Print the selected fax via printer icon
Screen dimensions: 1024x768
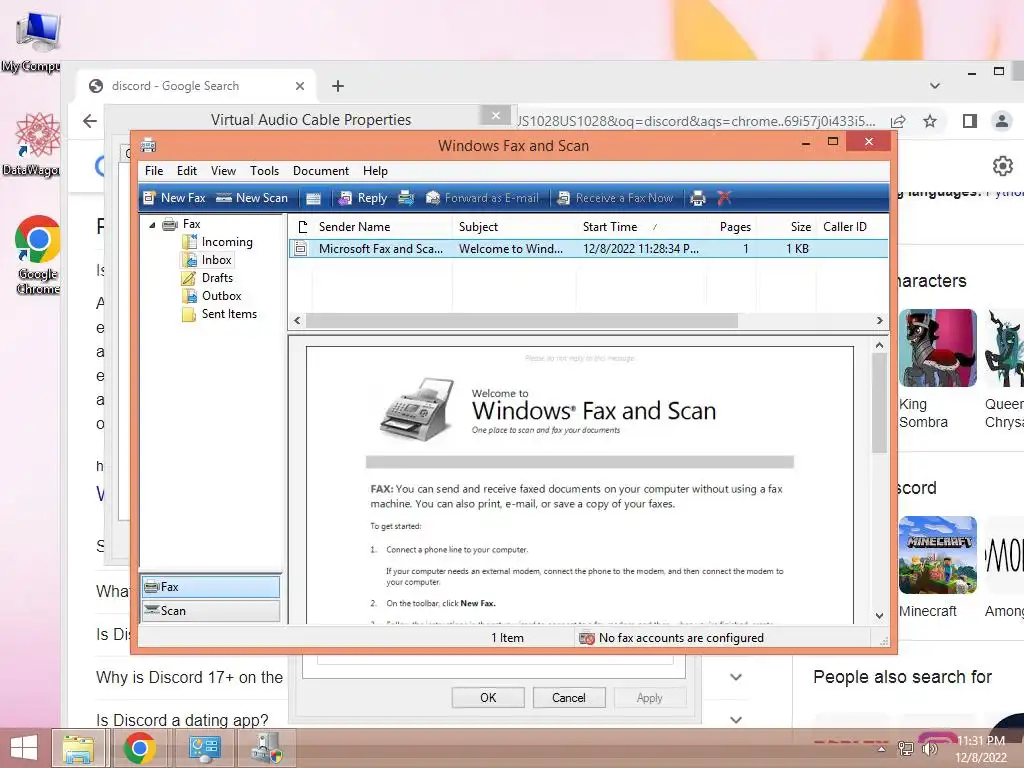pos(698,198)
